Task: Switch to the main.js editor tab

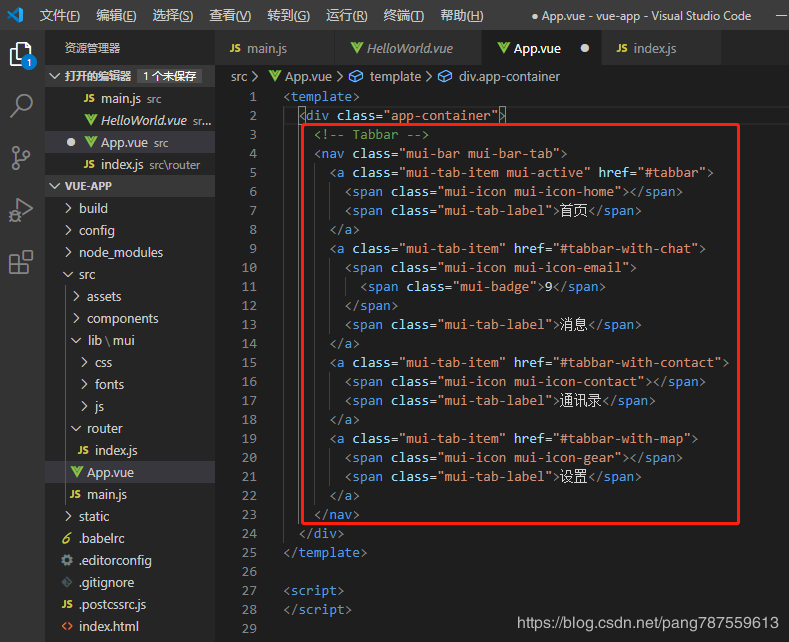Action: pyautogui.click(x=275, y=48)
